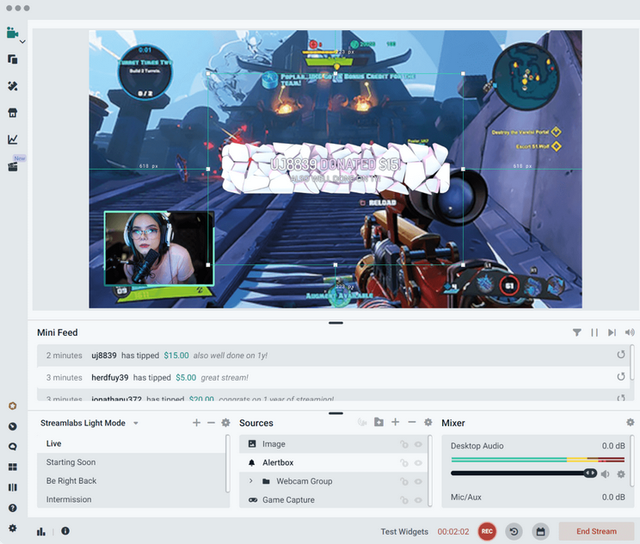The image size is (640, 544).
Task: Replay the uj8839 tip alert
Action: 621,355
